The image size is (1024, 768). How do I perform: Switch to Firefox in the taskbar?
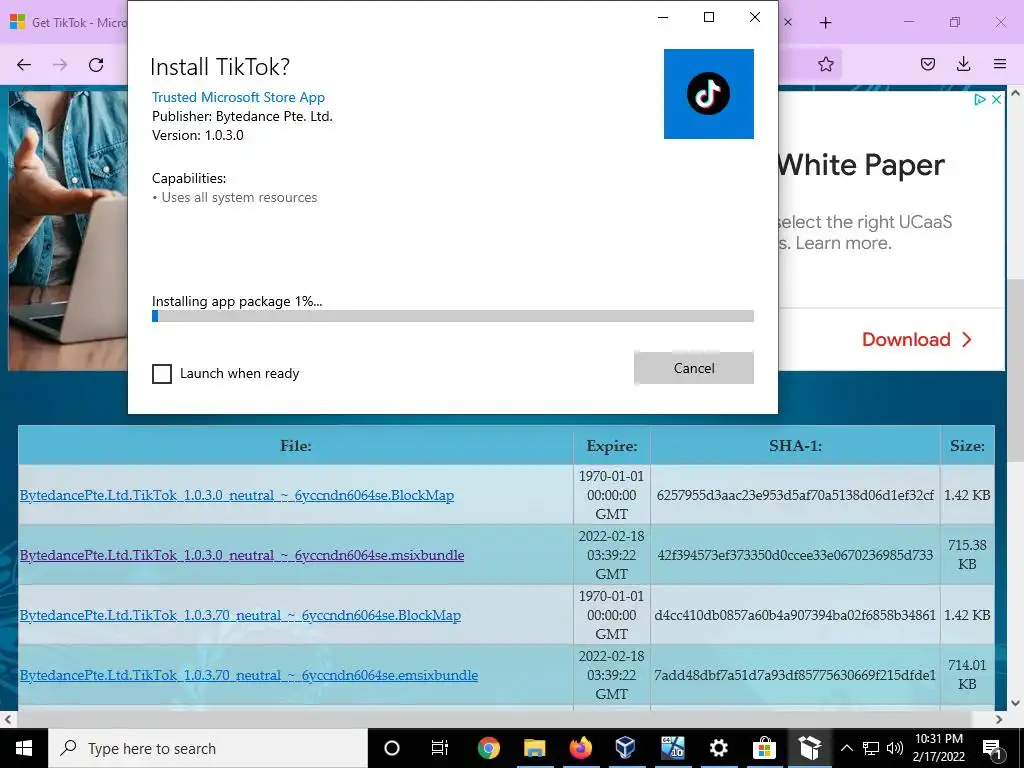[580, 748]
